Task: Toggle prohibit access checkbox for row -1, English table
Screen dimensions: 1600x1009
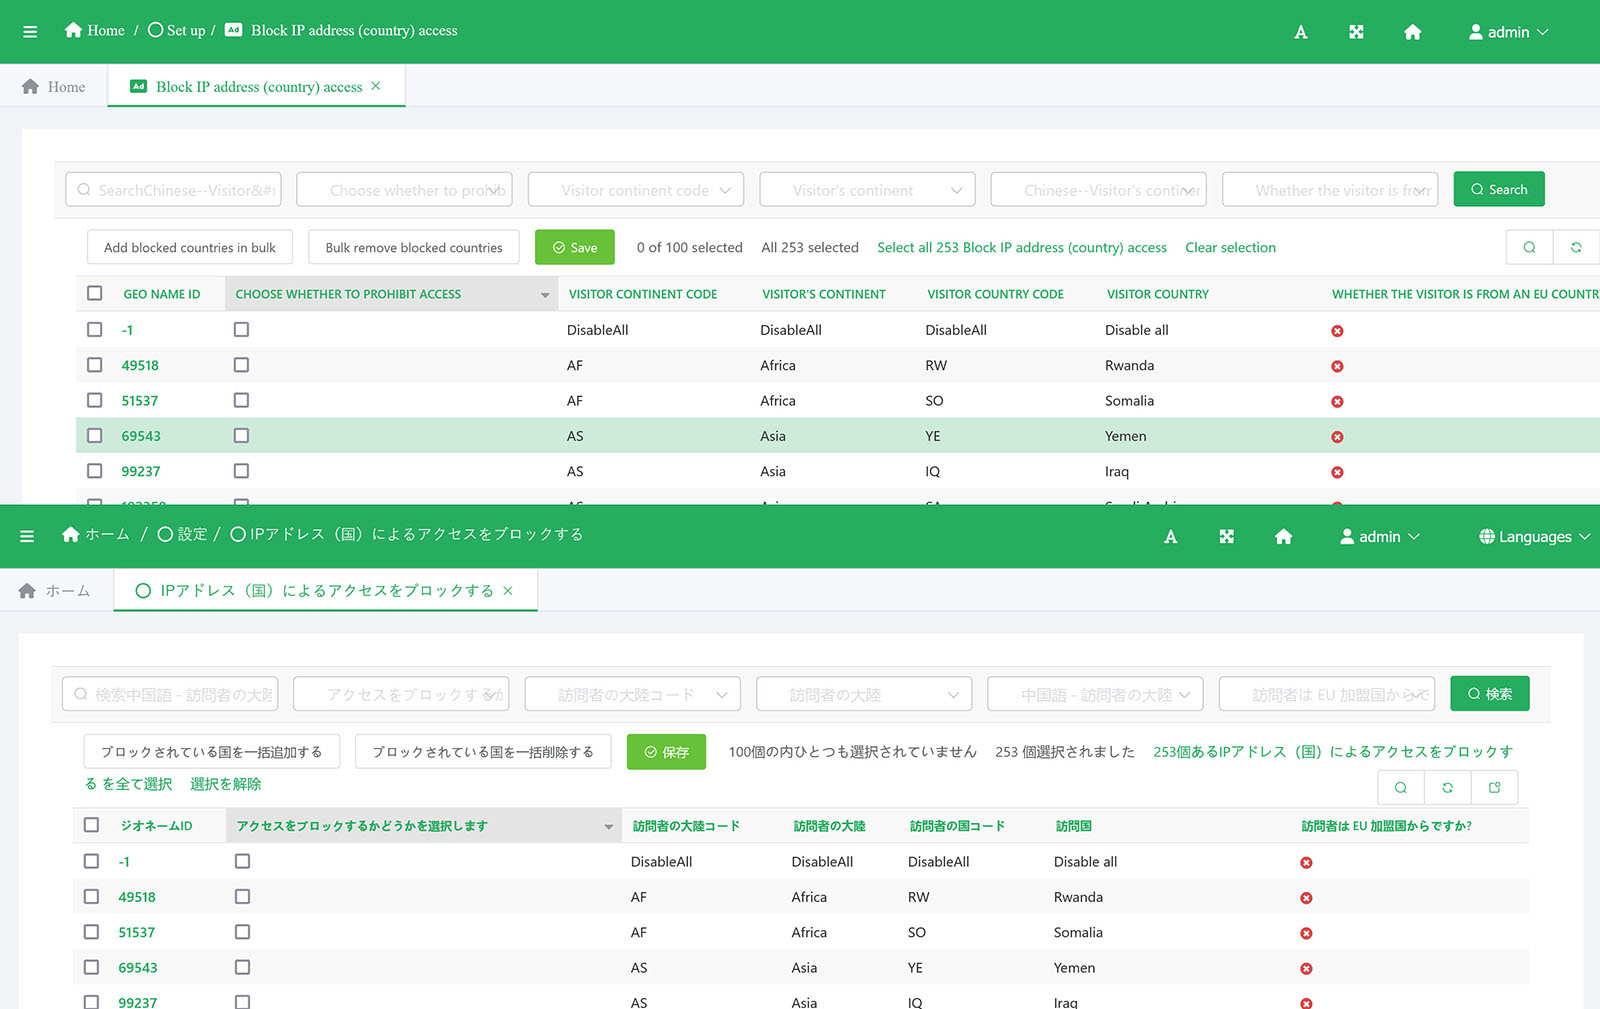Action: click(x=241, y=329)
